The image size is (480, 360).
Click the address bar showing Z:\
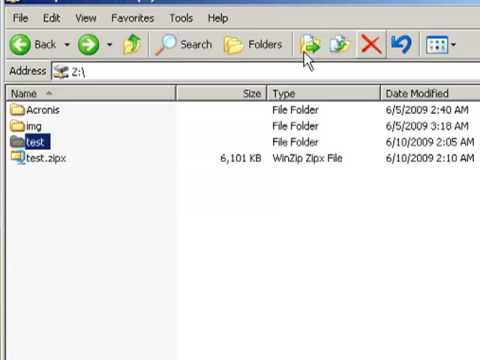pos(266,71)
